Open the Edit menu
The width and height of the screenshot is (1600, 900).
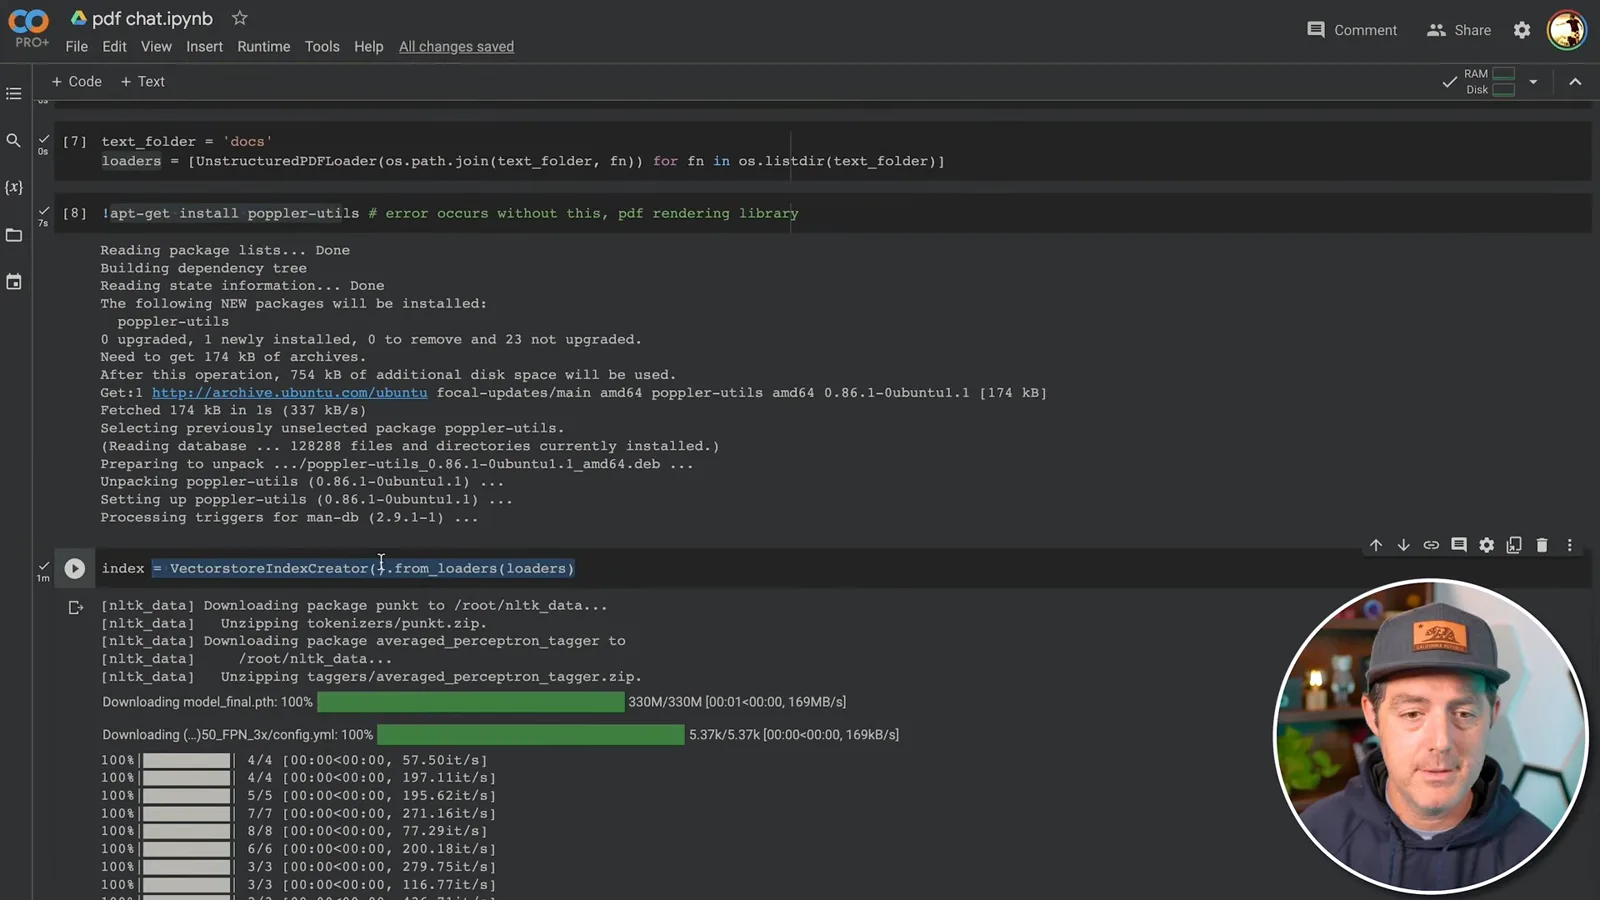pos(114,47)
